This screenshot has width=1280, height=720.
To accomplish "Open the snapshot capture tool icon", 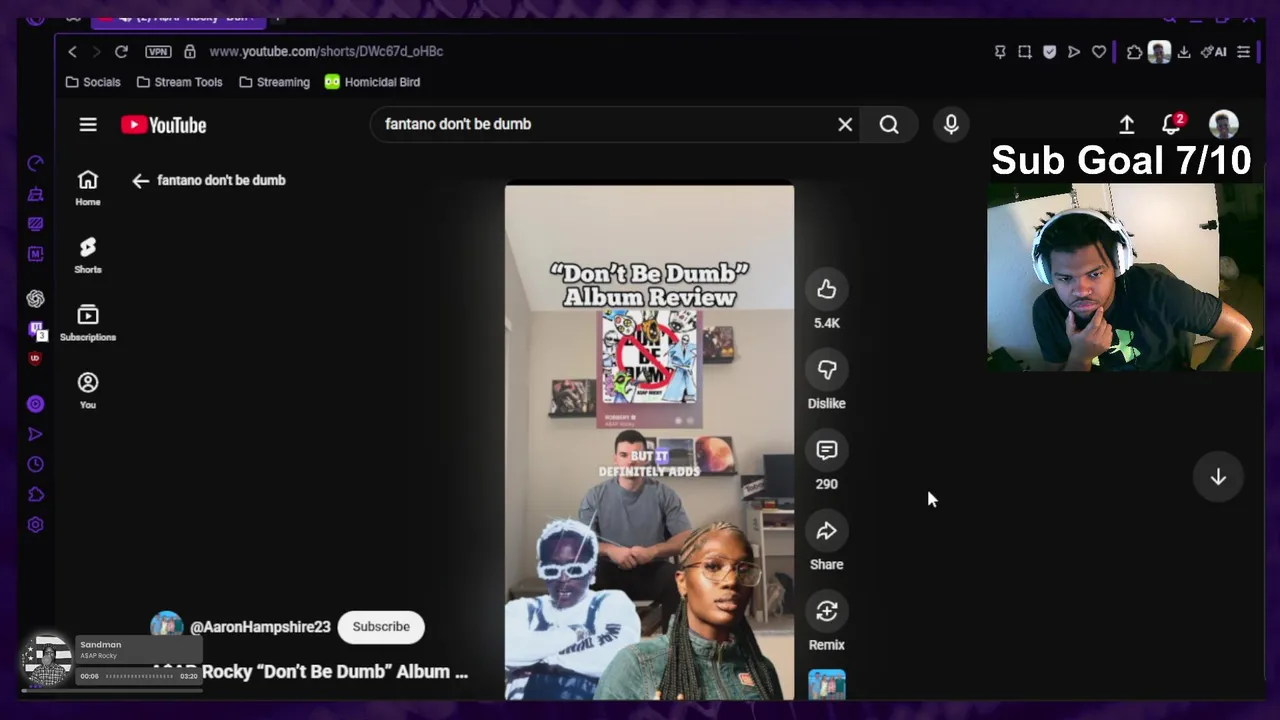I will (x=1025, y=52).
